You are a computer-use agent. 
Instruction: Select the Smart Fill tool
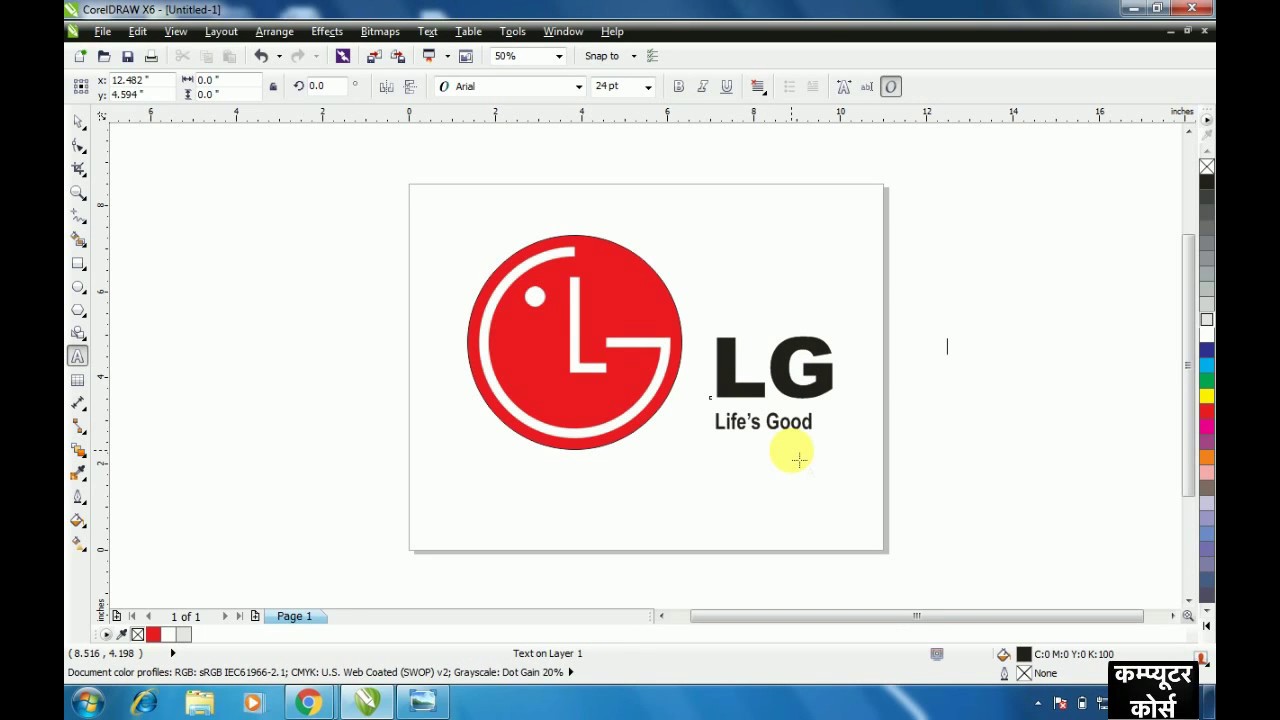[78, 240]
